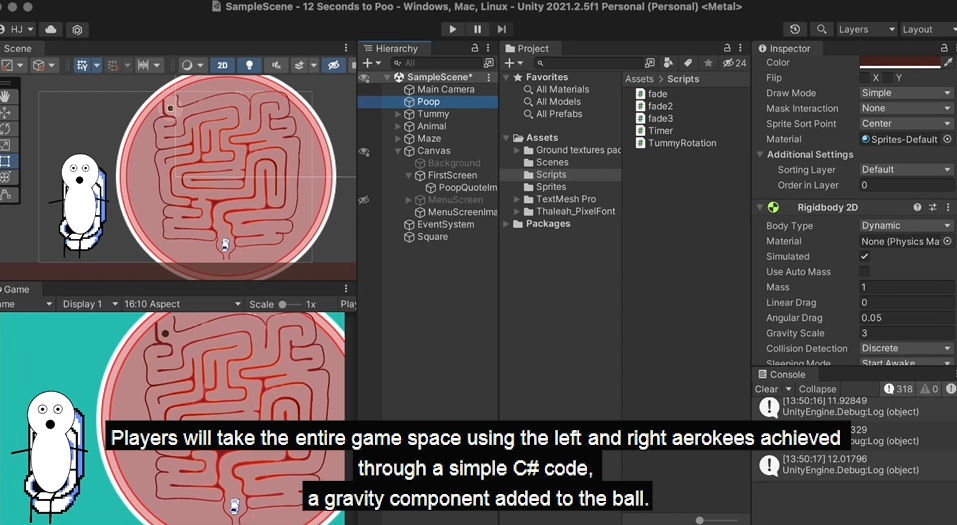Toggle scene visibility eye icon in Scene toolbar
The height and width of the screenshot is (525, 957).
[333, 65]
